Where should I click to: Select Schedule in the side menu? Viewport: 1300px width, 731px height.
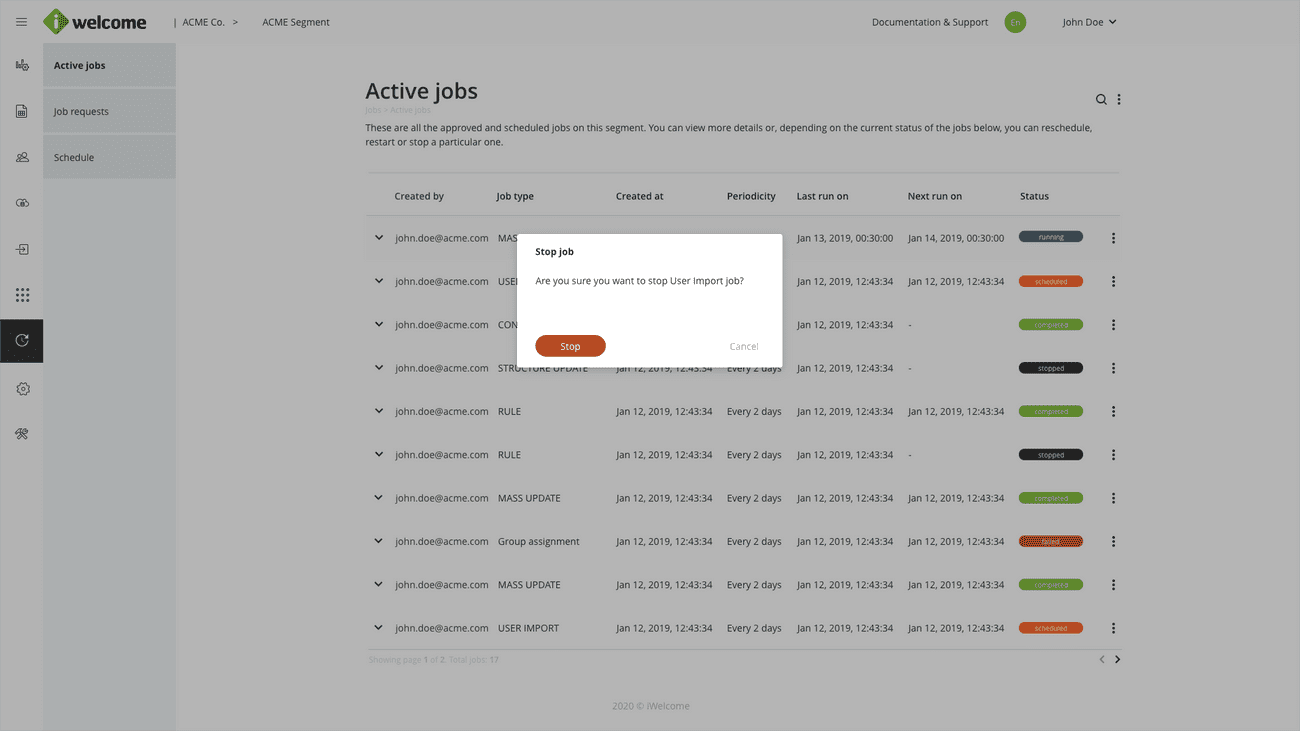pyautogui.click(x=74, y=158)
